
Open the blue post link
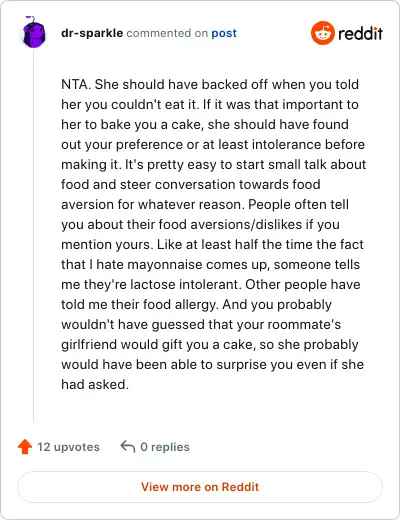(224, 33)
